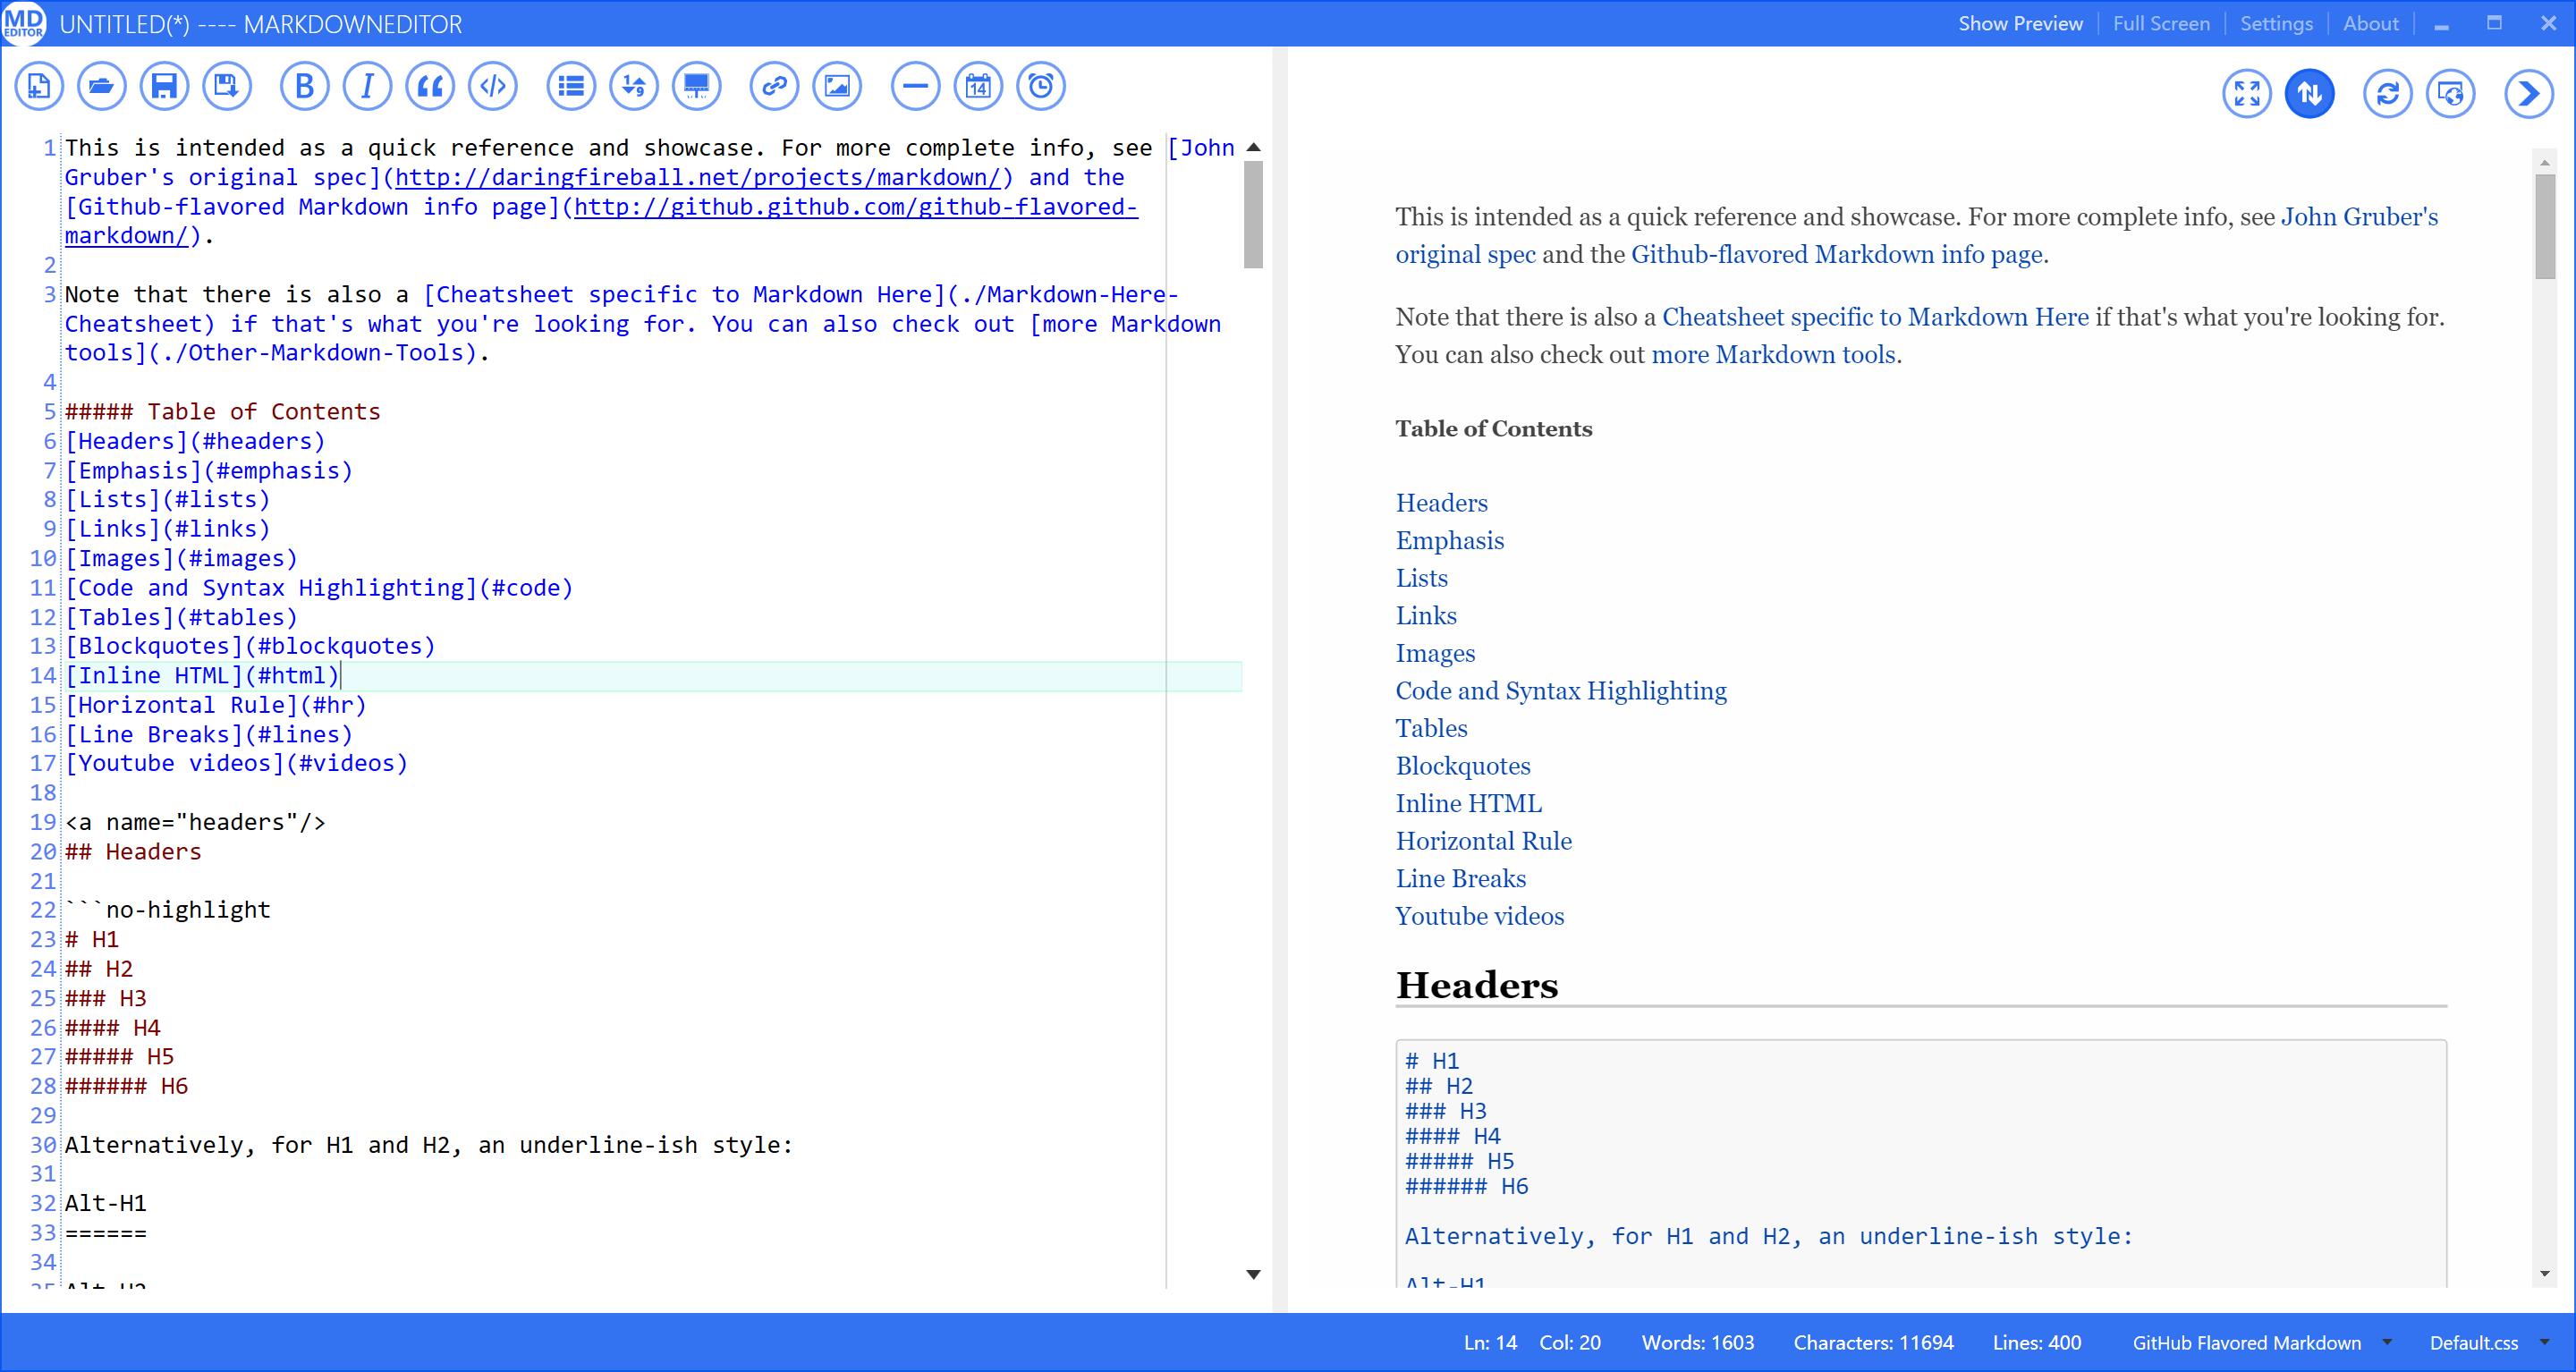Follow the Line Breaks link in the preview
Image resolution: width=2576 pixels, height=1372 pixels.
(x=1460, y=879)
